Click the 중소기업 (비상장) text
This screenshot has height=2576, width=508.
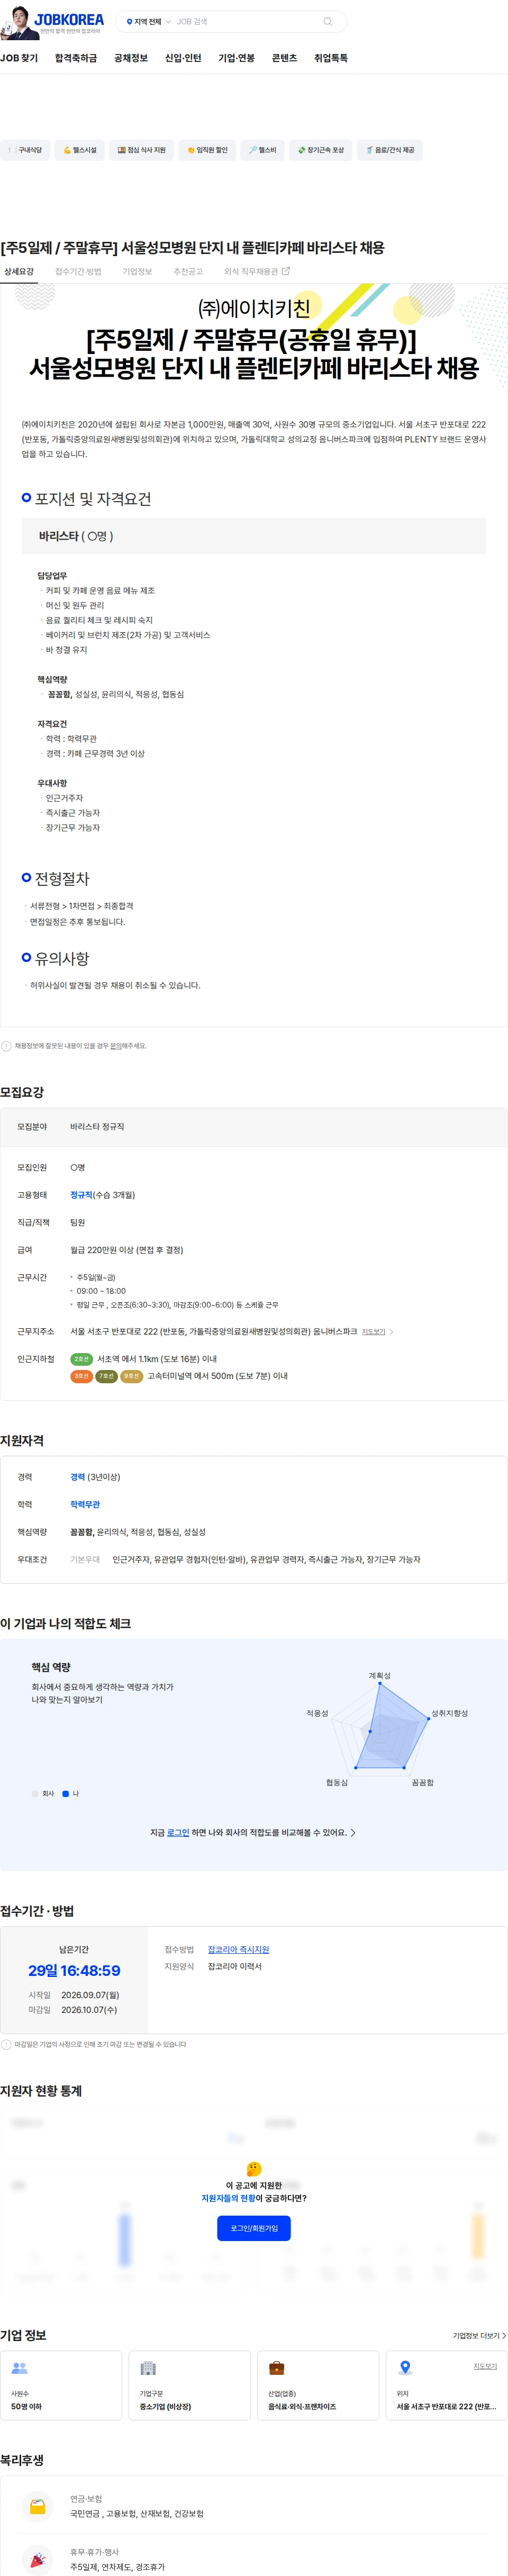point(165,2407)
